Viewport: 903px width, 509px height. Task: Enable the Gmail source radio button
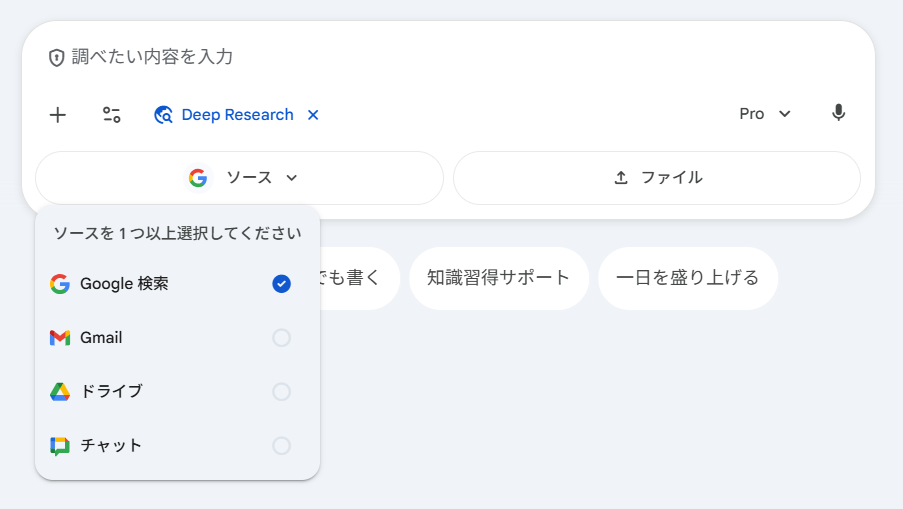281,338
